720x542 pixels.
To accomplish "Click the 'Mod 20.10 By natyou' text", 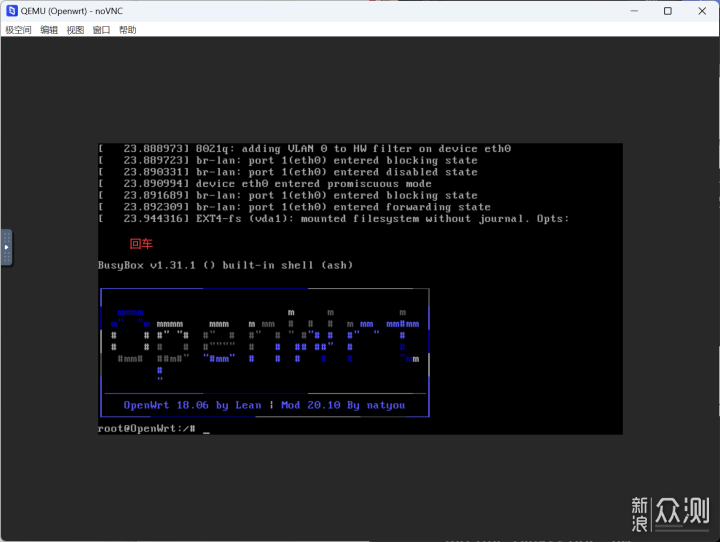I will tap(343, 405).
